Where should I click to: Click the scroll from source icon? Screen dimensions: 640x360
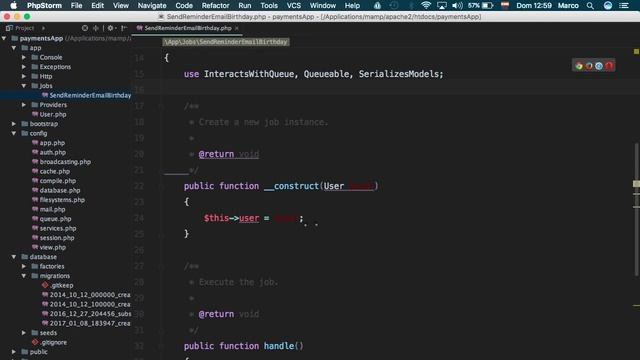coord(85,28)
